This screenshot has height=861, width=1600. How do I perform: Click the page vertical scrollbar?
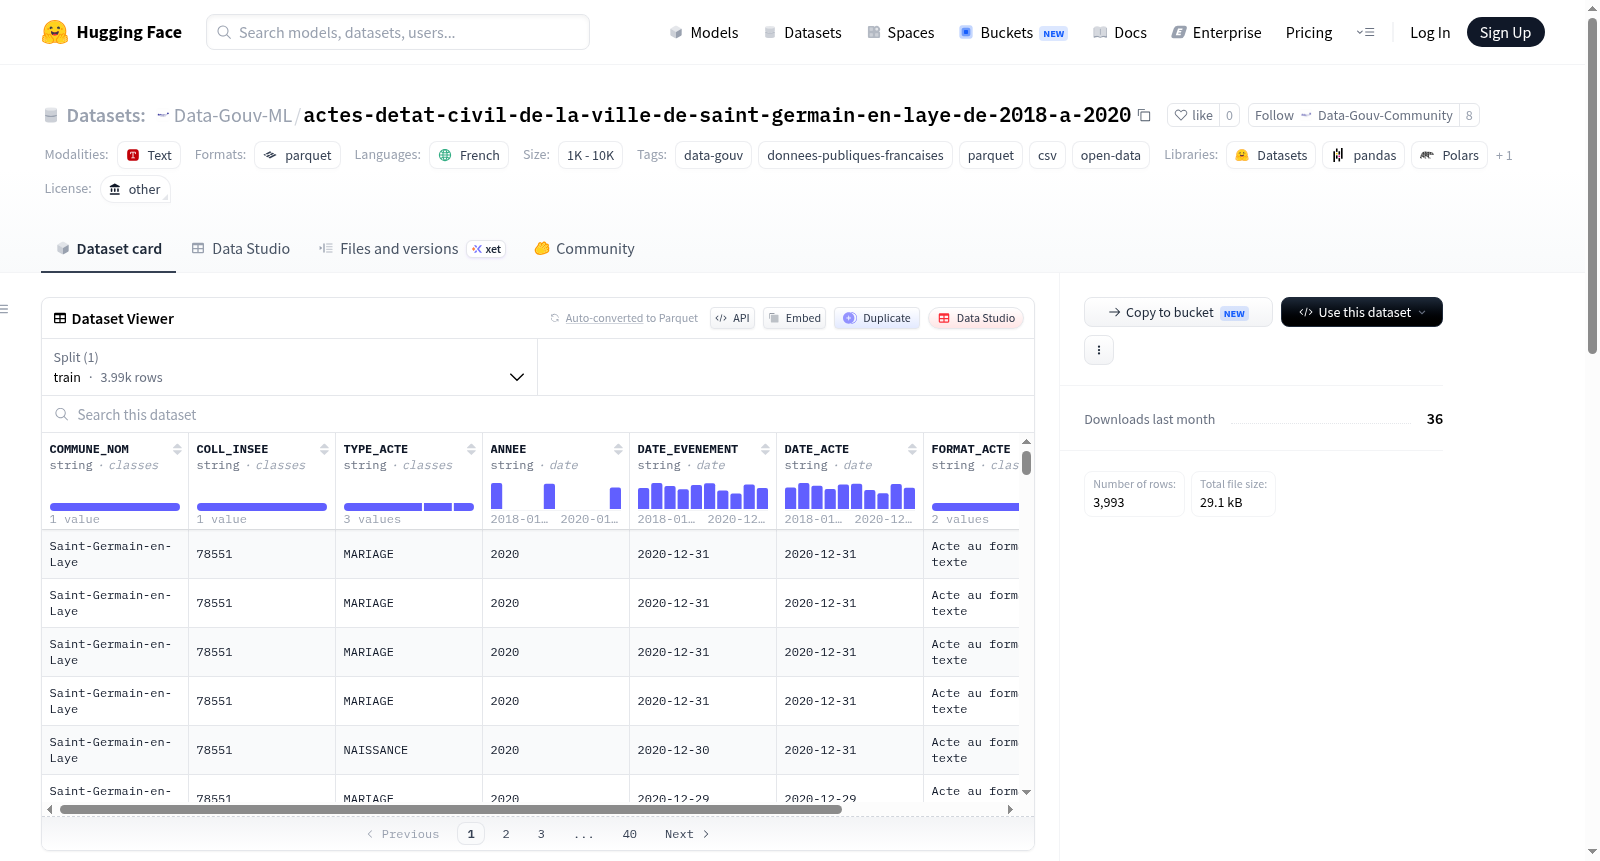click(1592, 185)
